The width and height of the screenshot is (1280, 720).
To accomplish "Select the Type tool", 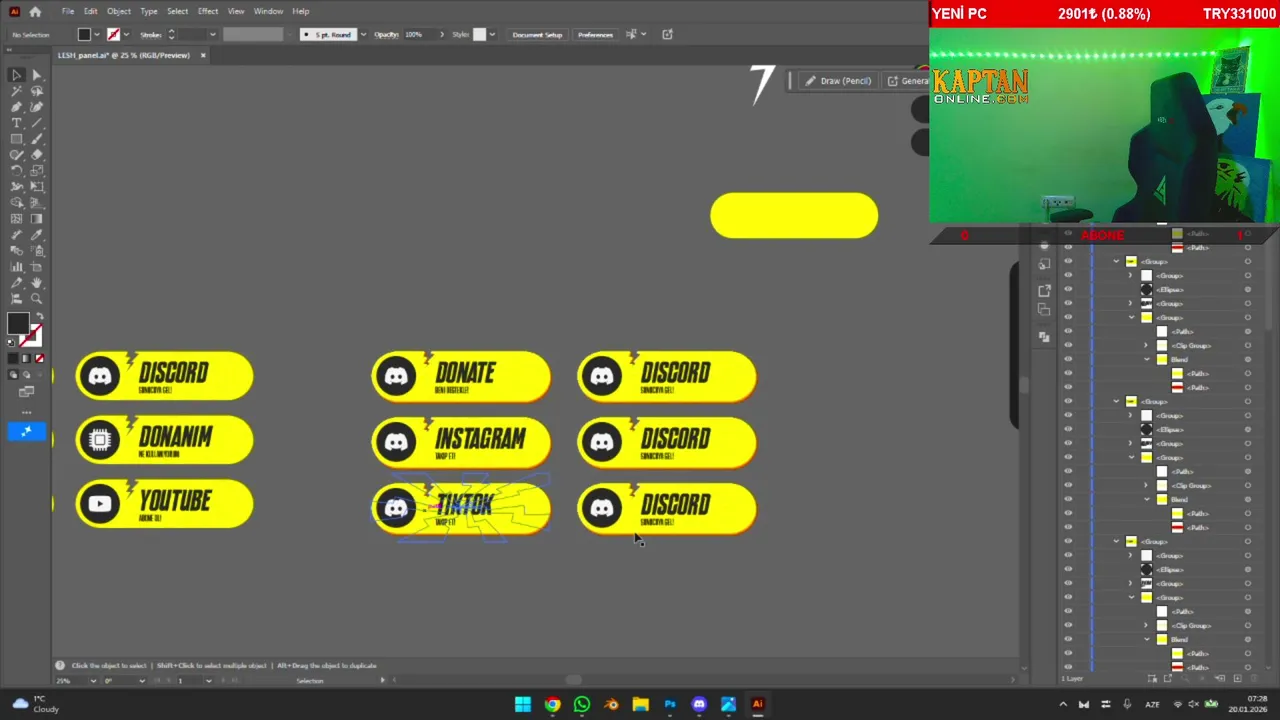I will (x=17, y=123).
